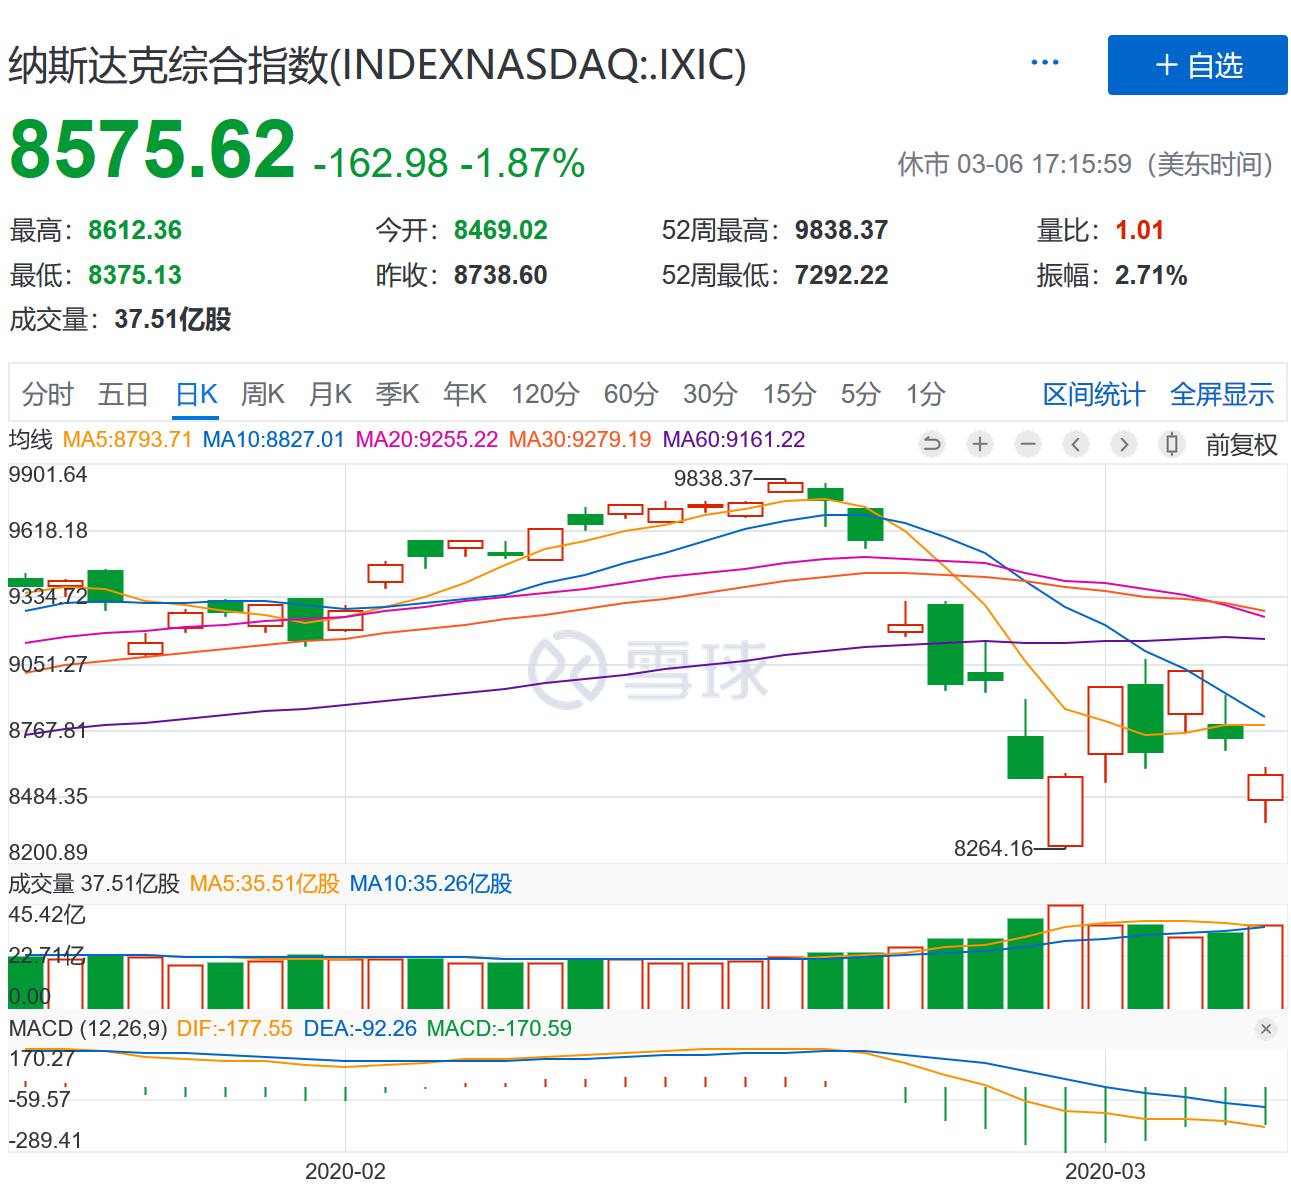Switch to the 120分 interval tab

[x=545, y=394]
